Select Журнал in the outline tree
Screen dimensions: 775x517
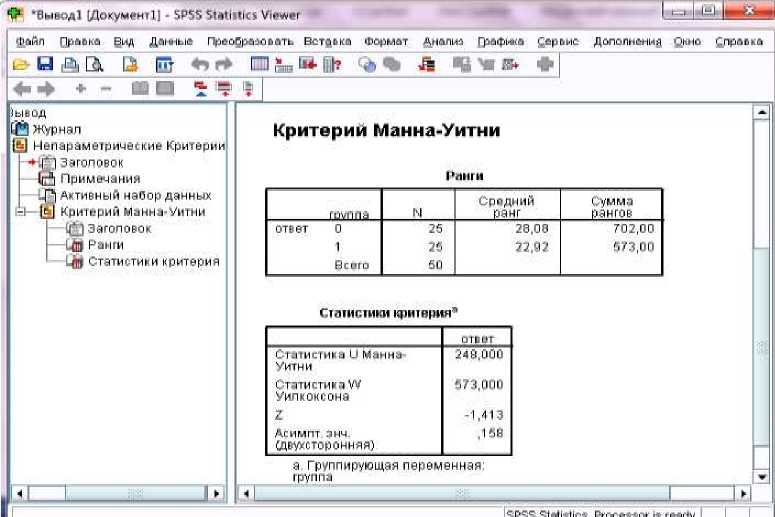[x=56, y=129]
